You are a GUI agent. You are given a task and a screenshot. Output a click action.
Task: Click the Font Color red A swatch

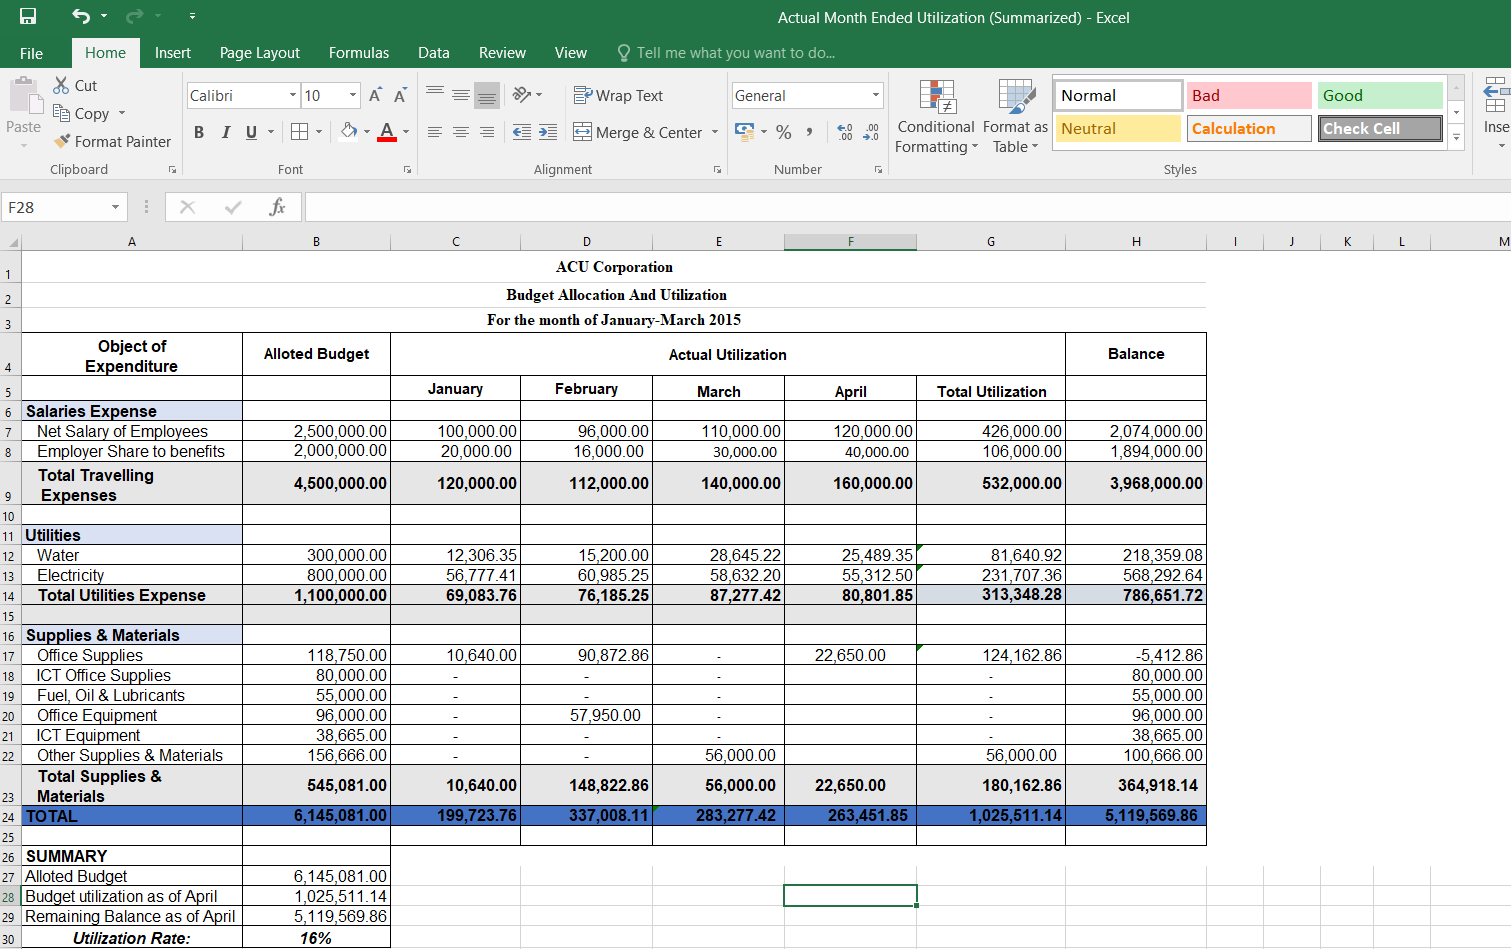point(387,132)
